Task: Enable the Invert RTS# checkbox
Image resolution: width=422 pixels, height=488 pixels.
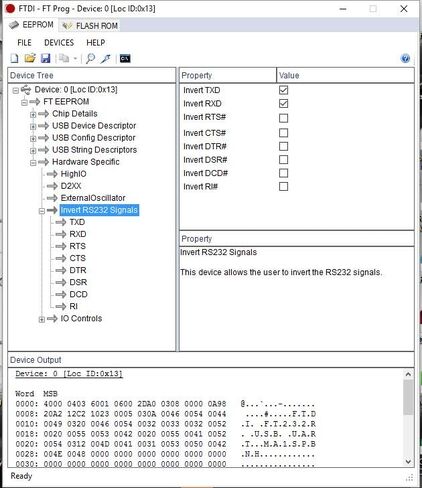Action: click(283, 118)
